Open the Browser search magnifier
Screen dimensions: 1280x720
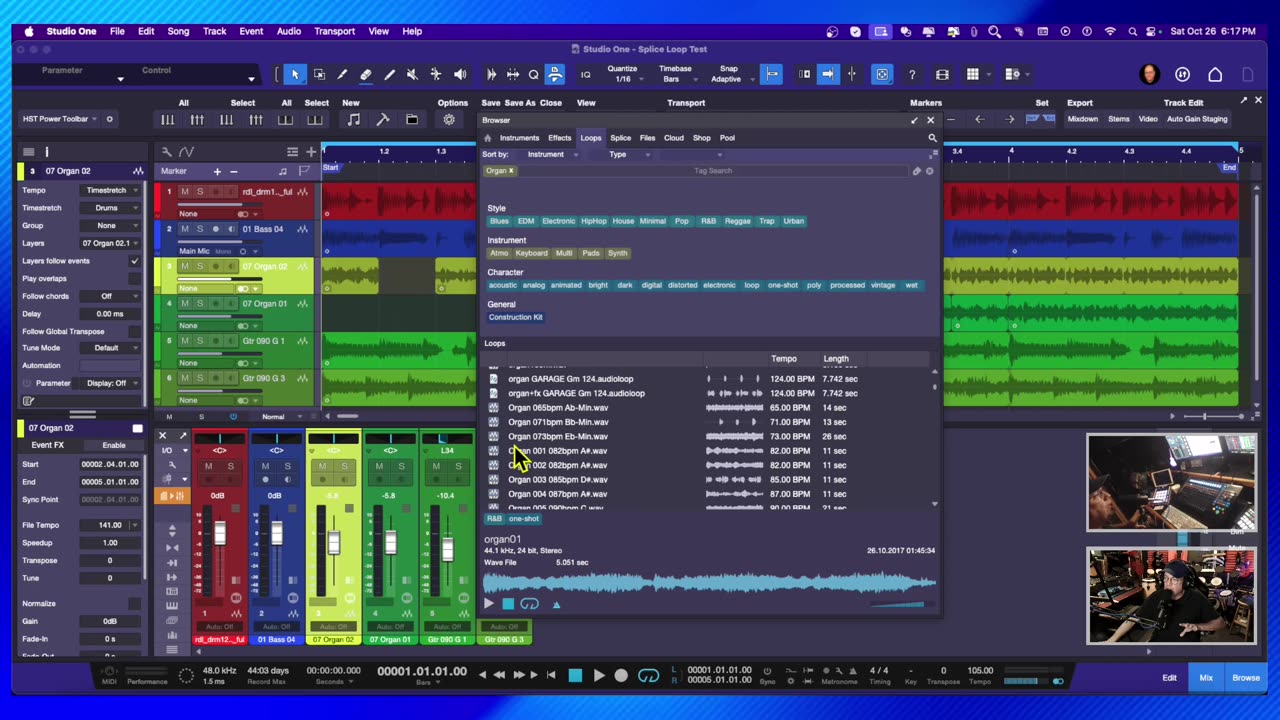(931, 138)
